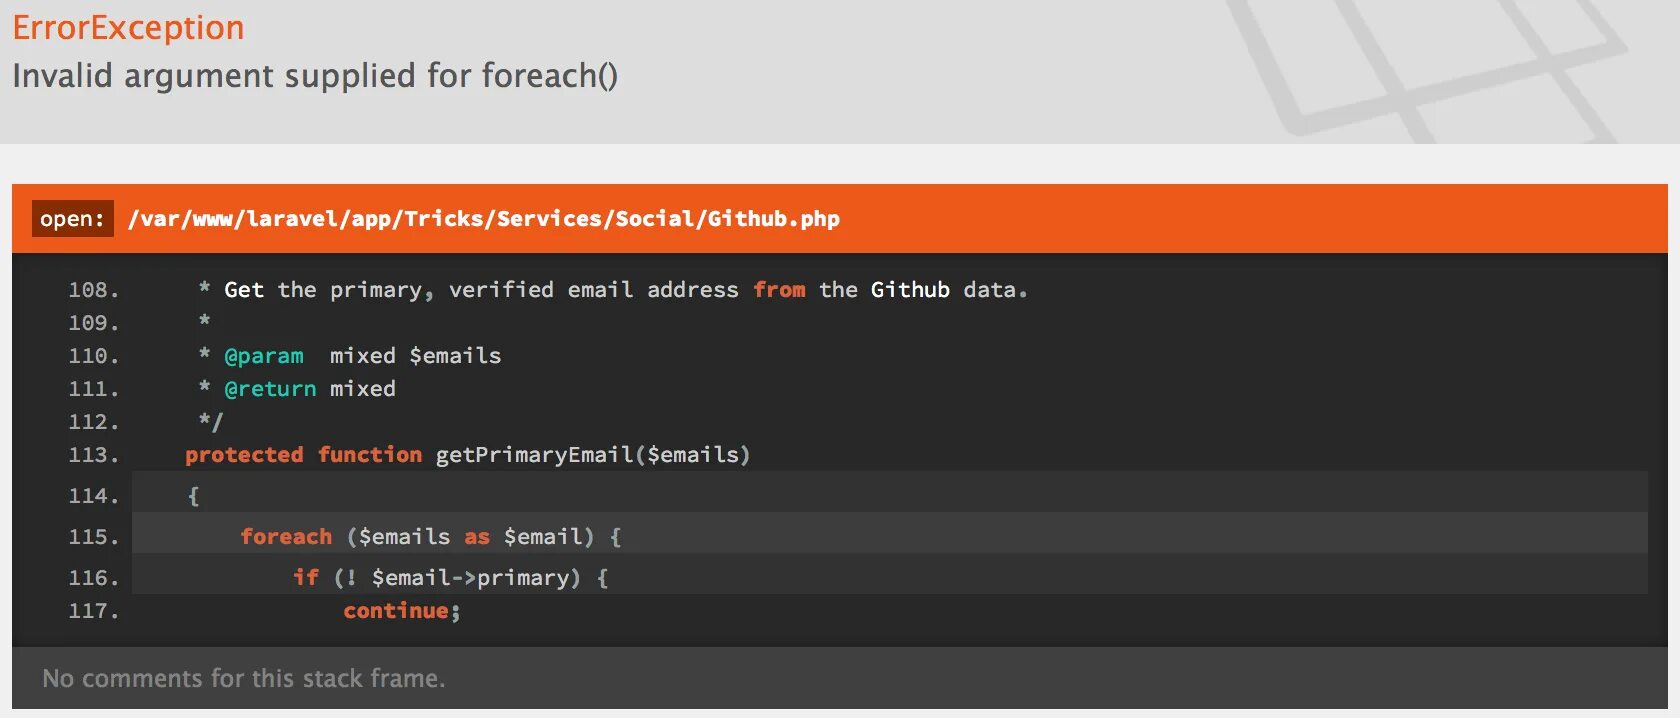
Task: Click line number 108
Action: click(93, 290)
